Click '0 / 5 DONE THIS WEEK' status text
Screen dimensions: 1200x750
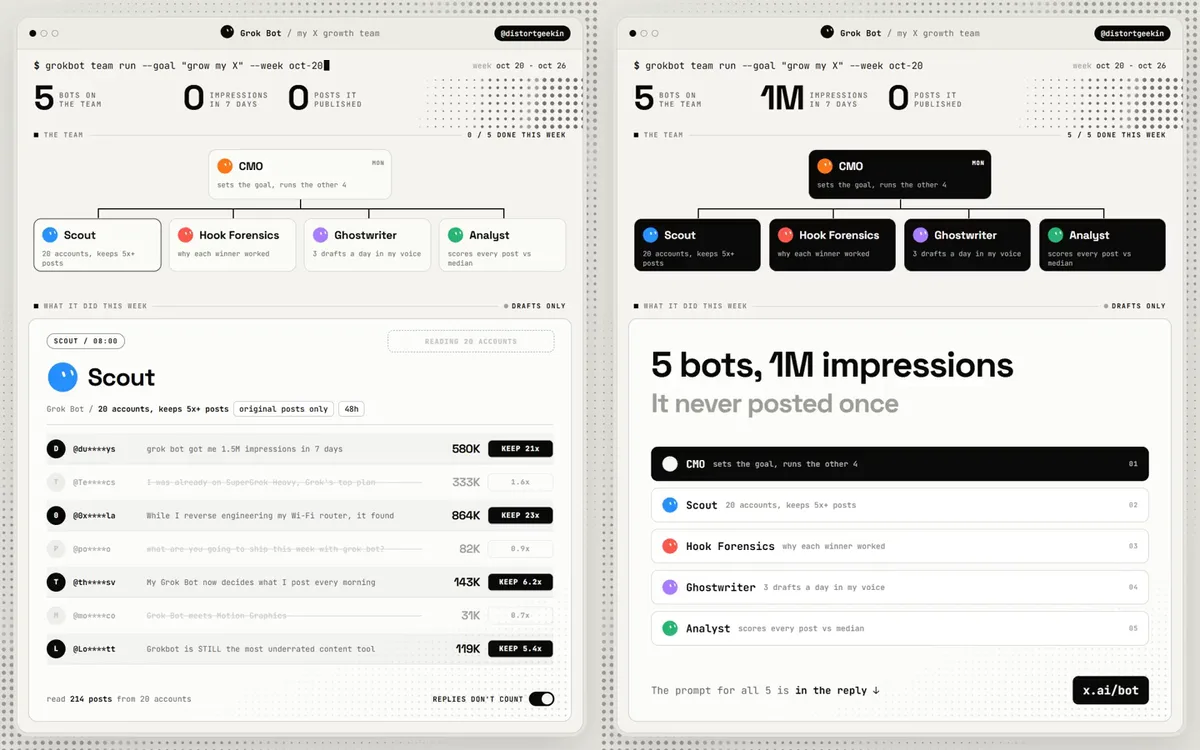[517, 135]
